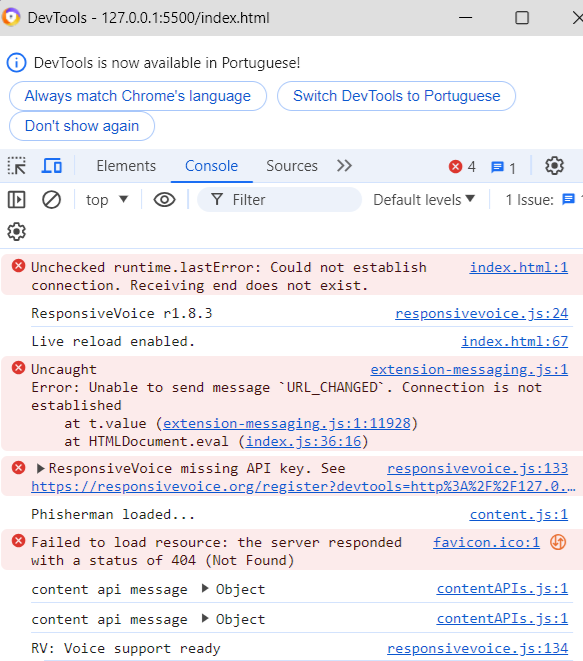Toggle the device toolbar icon

(51, 166)
